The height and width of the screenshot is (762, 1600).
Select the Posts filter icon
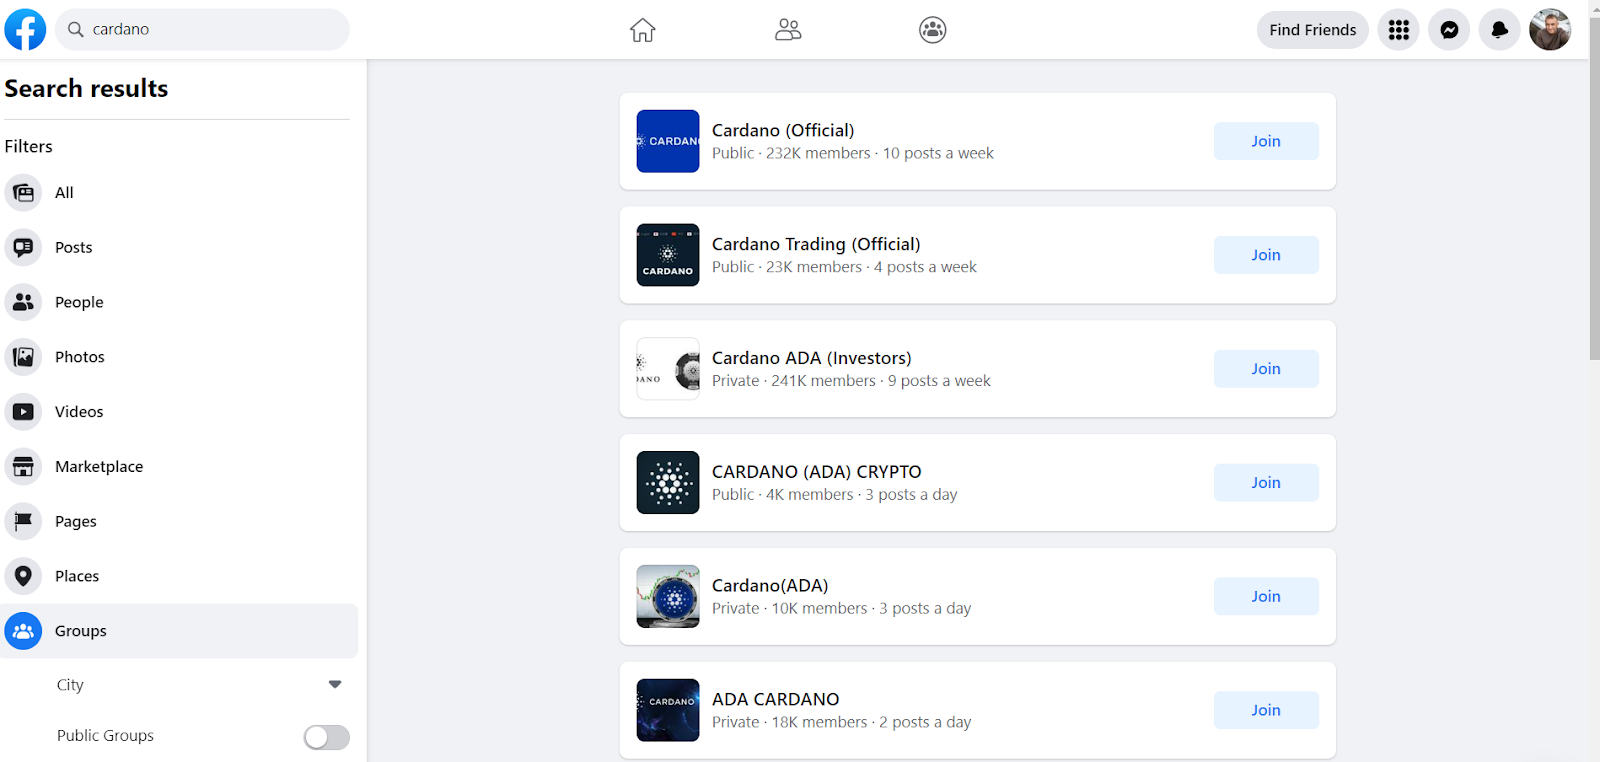tap(23, 248)
